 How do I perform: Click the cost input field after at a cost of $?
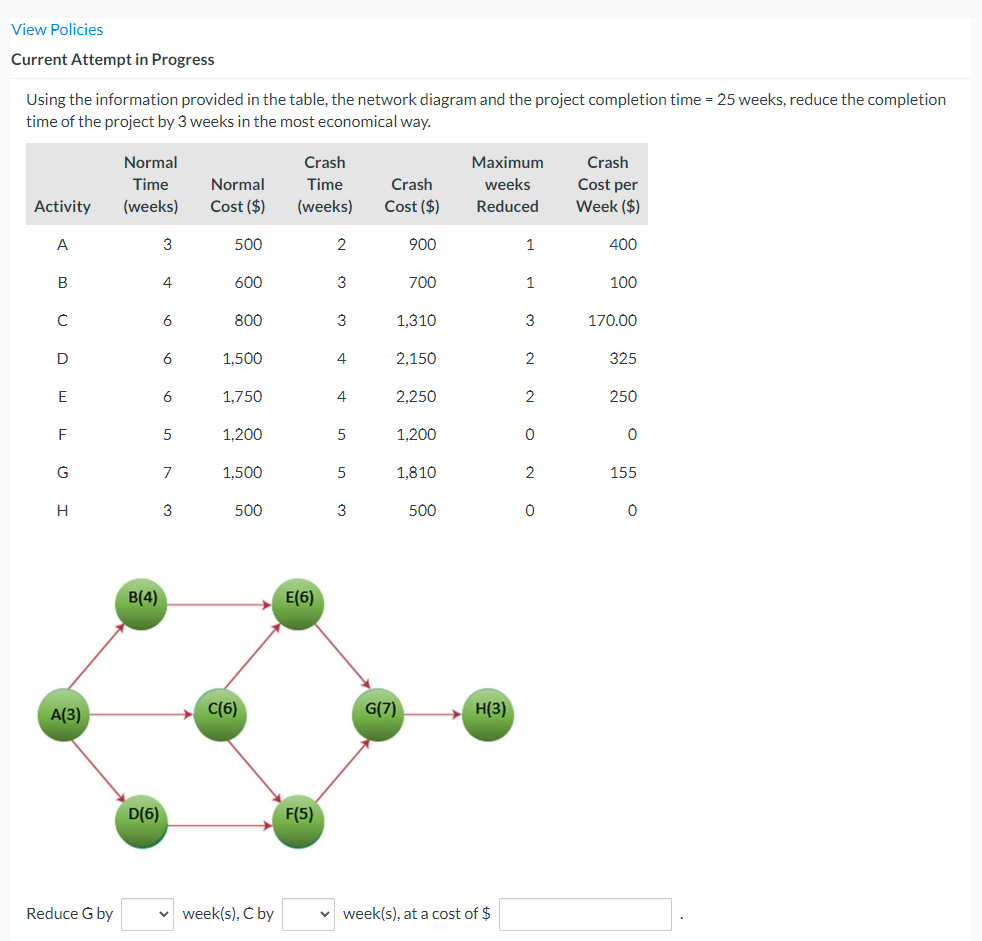pyautogui.click(x=585, y=913)
